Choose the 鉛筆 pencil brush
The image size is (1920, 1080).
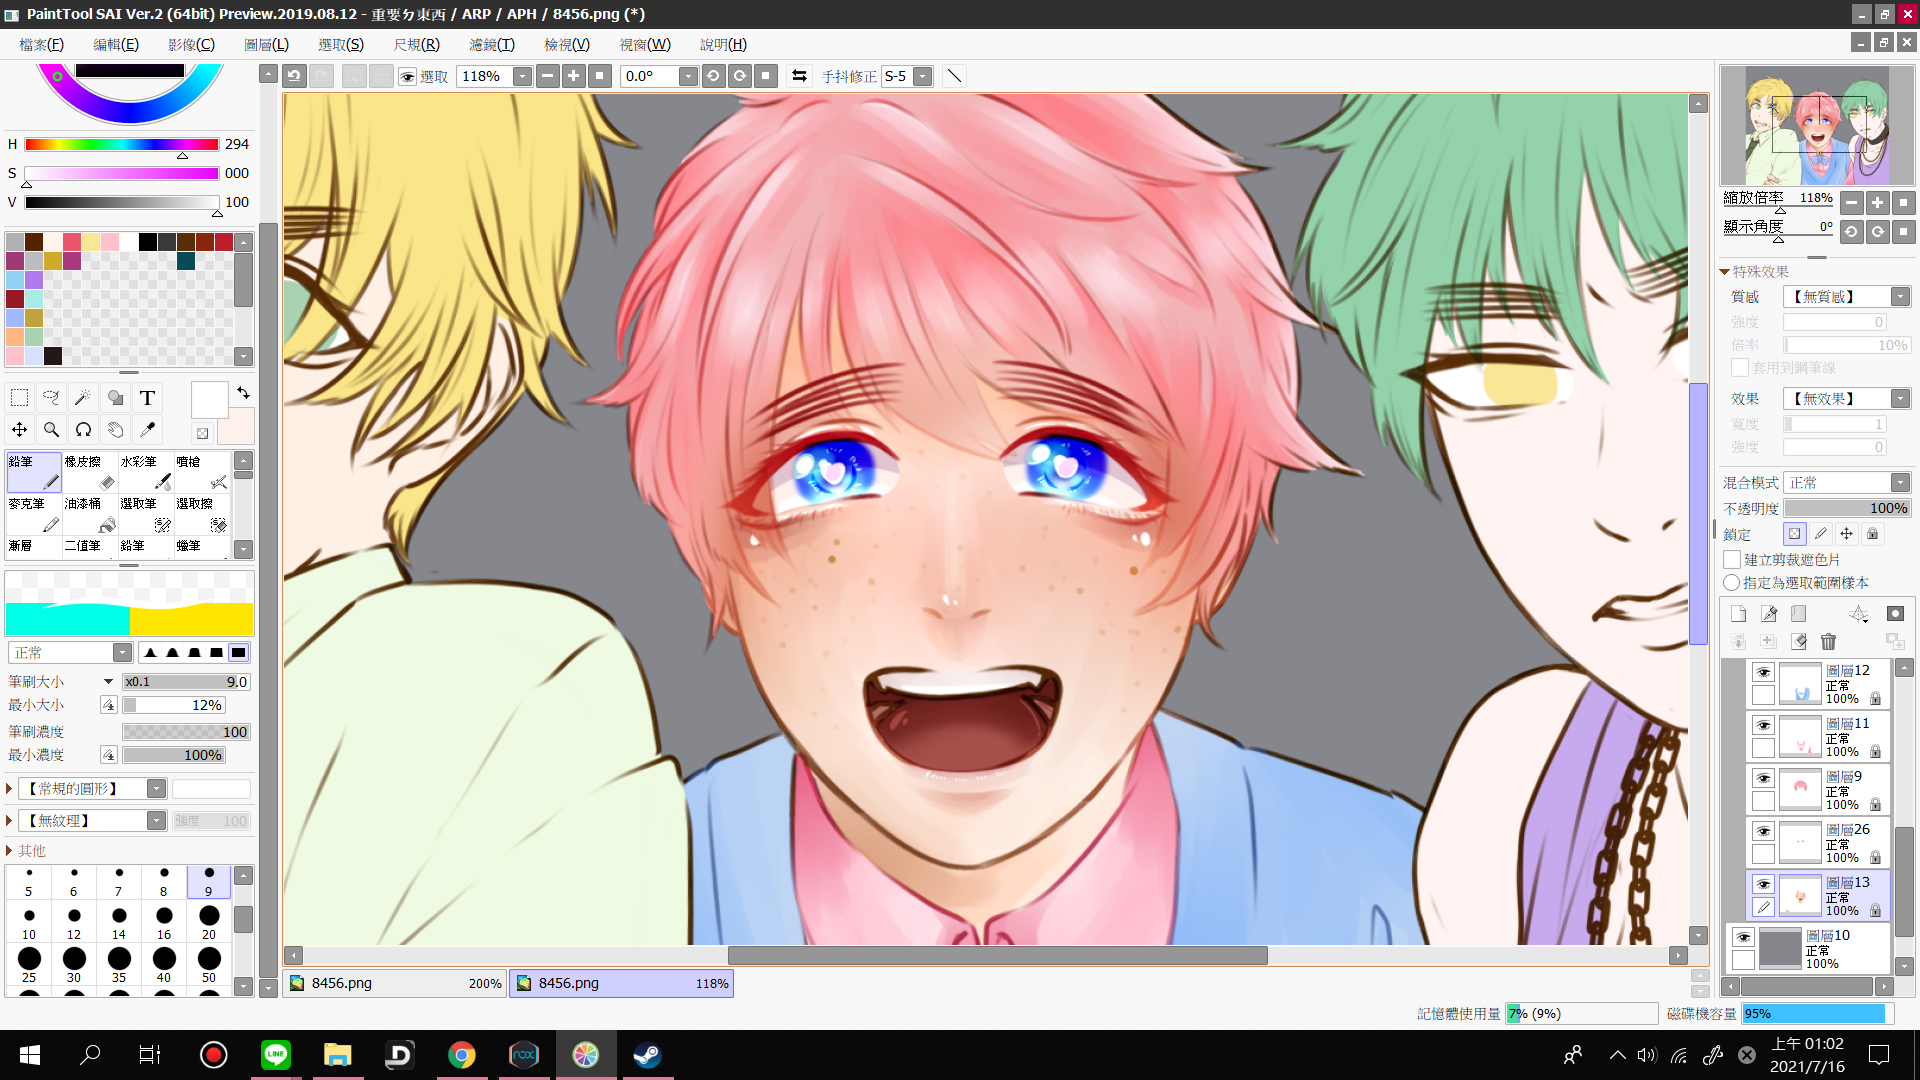[x=34, y=472]
